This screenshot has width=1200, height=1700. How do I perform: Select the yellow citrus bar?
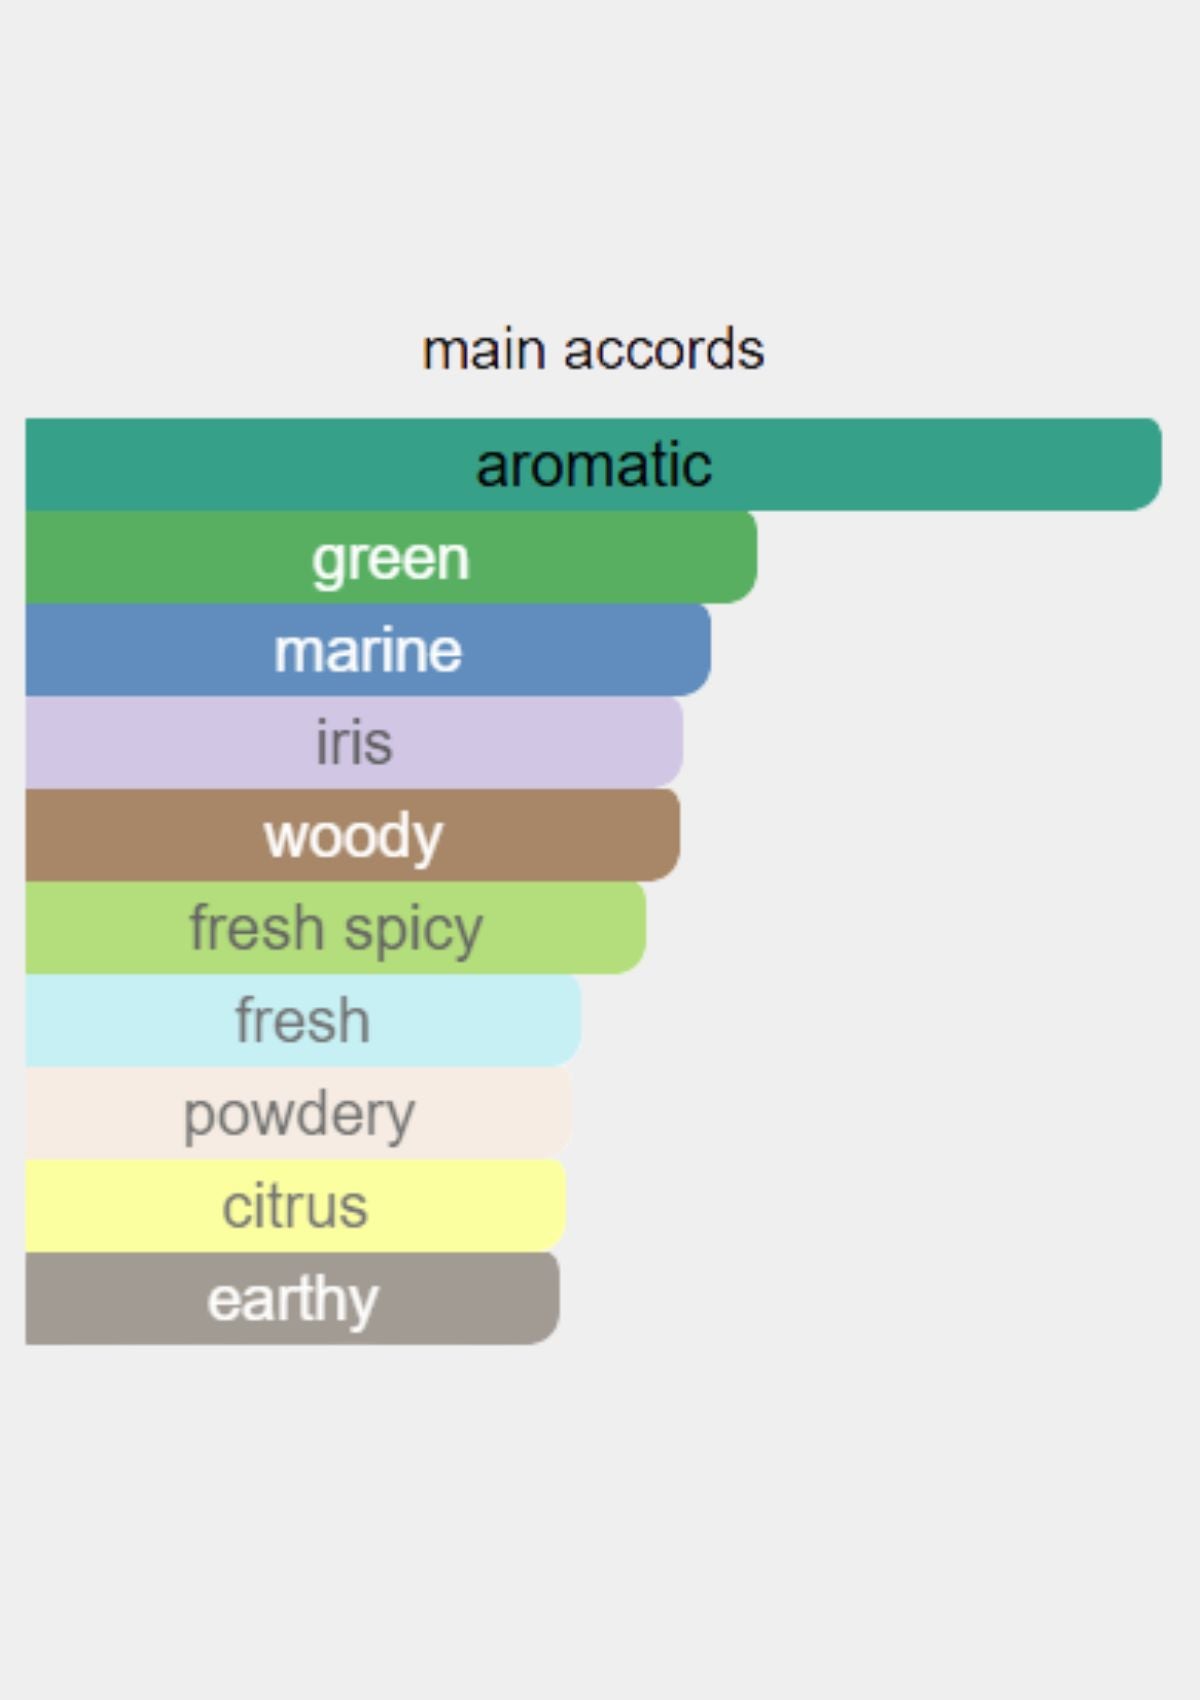296,1205
